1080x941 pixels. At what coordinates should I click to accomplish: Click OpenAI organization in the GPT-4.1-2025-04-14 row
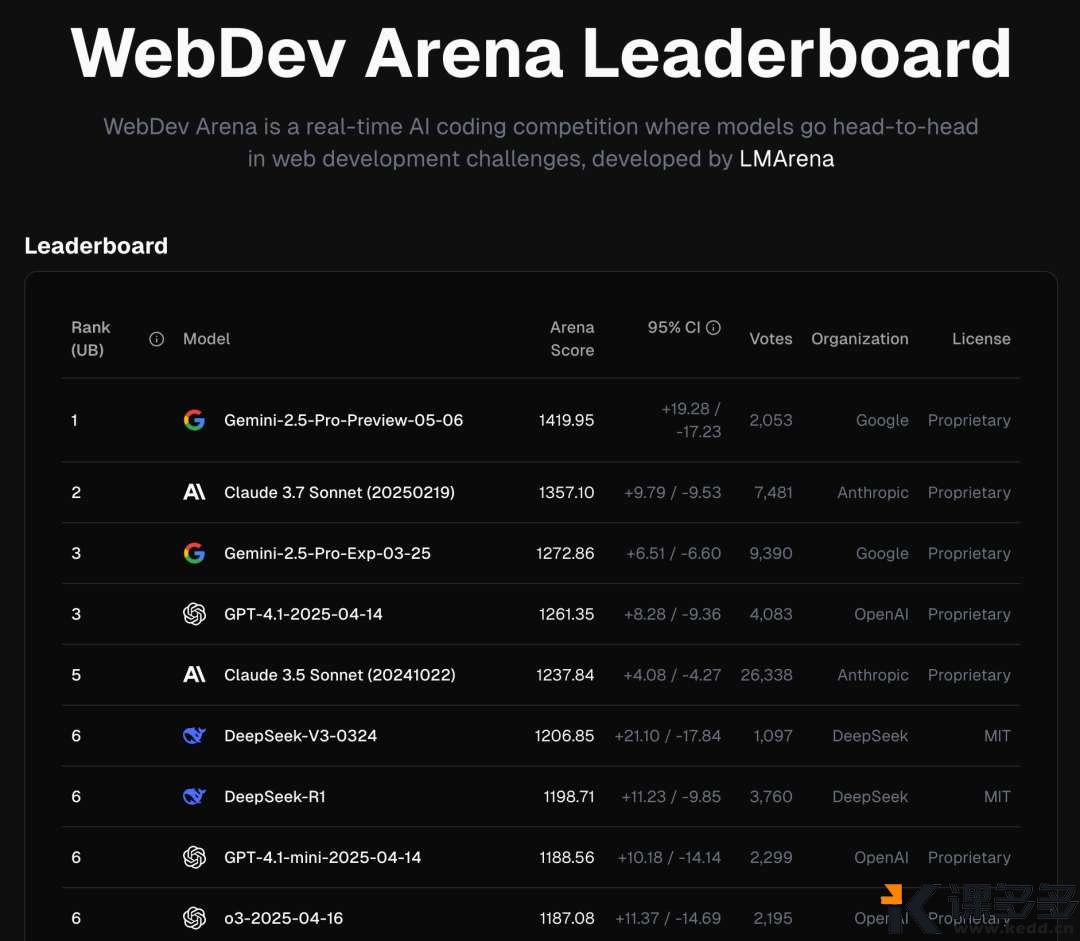click(882, 614)
